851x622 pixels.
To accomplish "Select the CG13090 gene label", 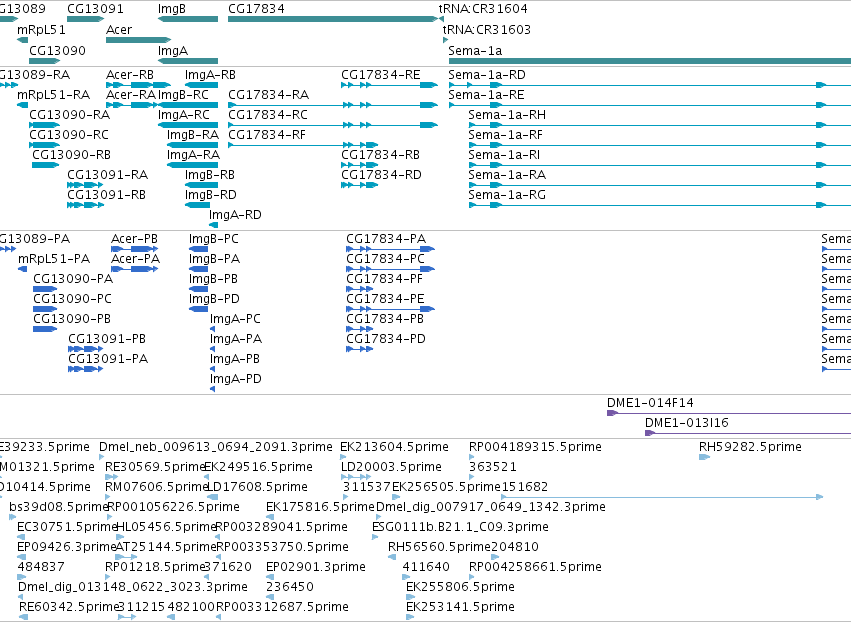I will coord(58,51).
